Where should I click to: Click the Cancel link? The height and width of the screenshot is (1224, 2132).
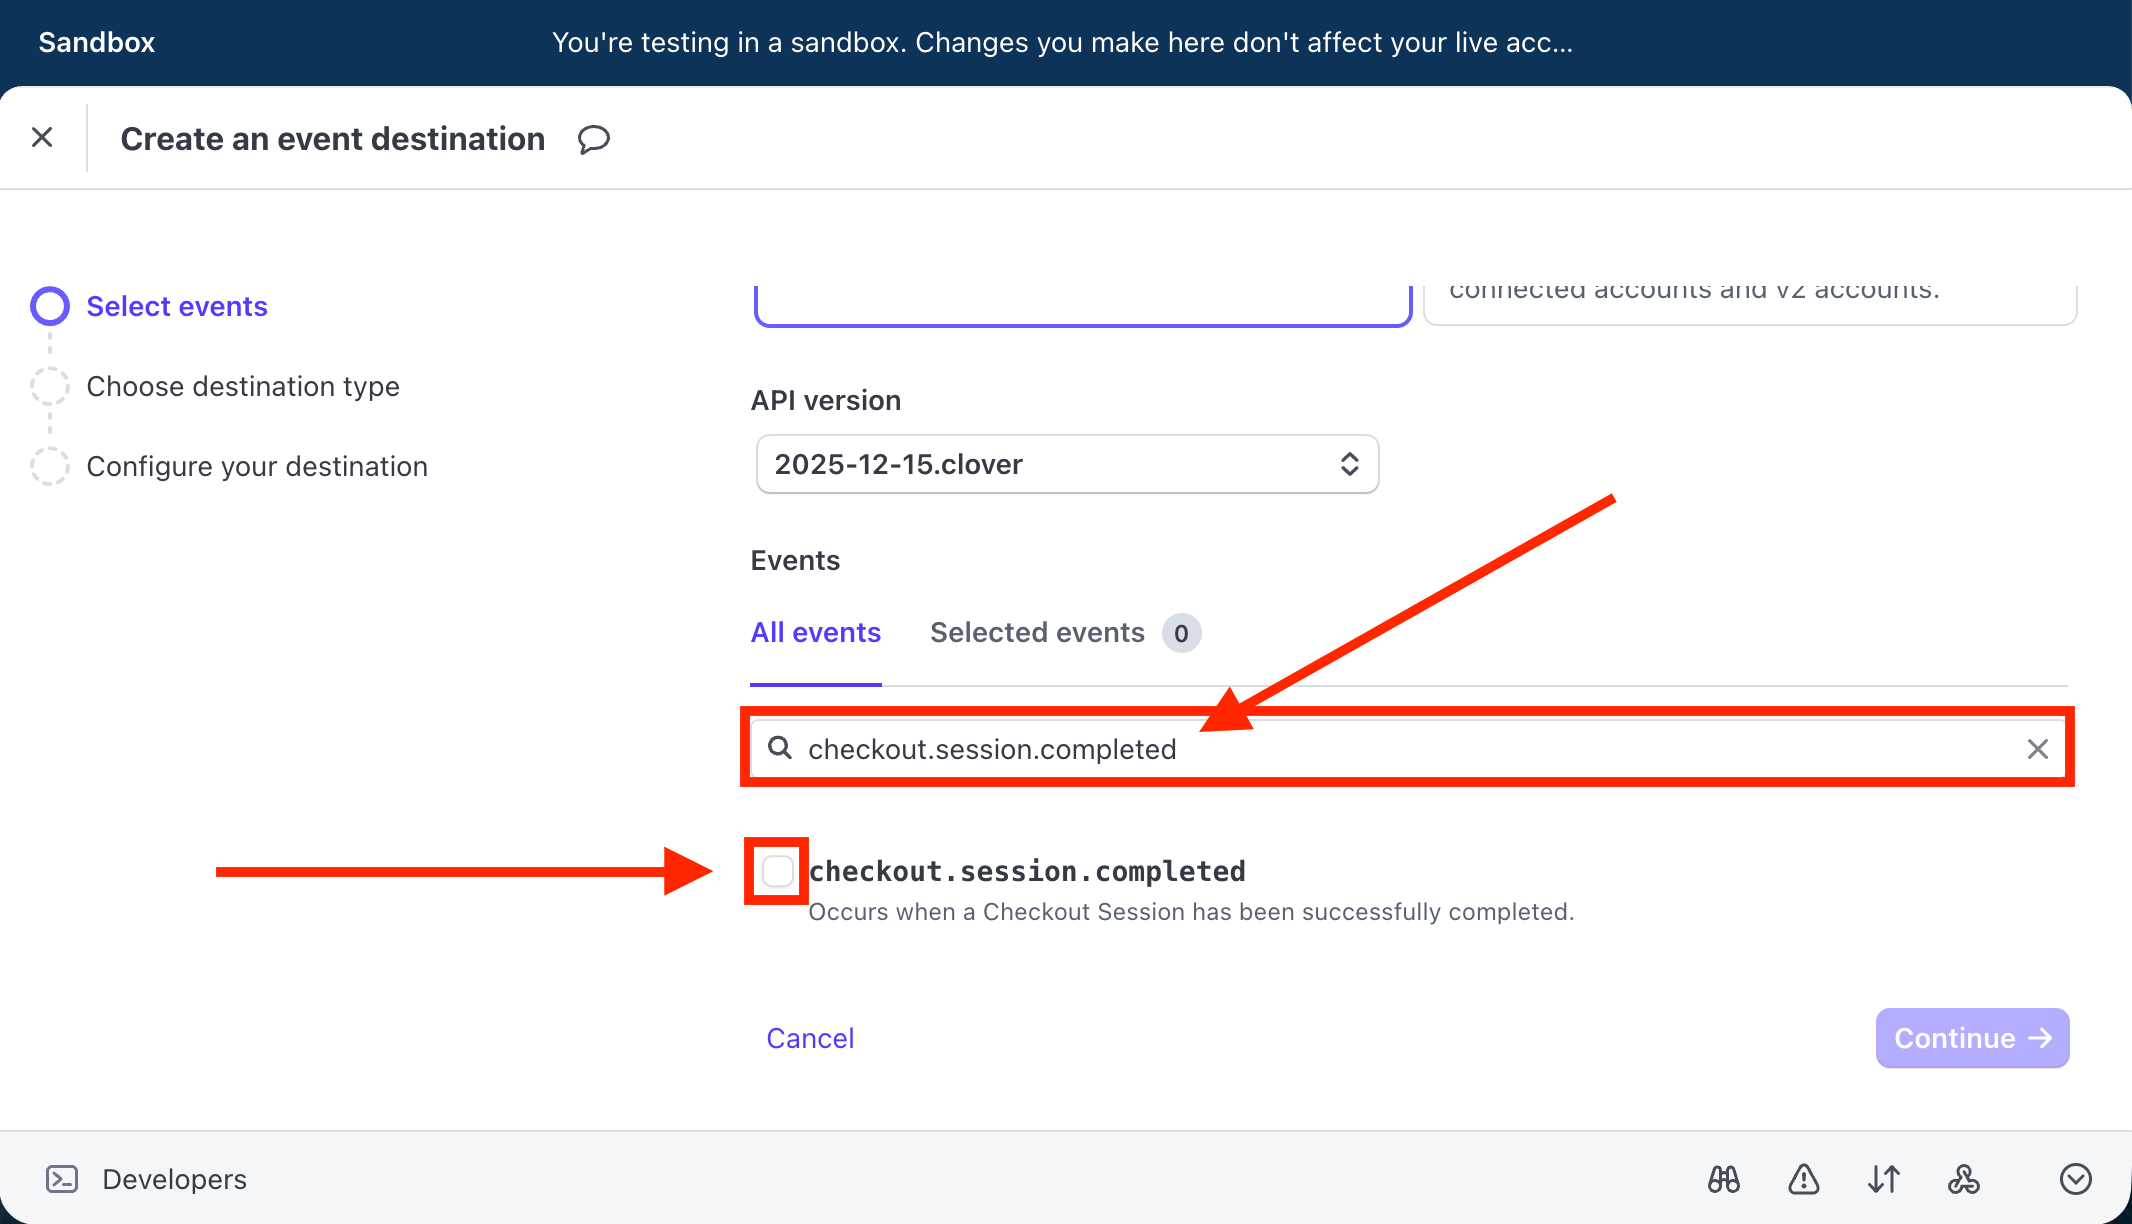coord(810,1038)
